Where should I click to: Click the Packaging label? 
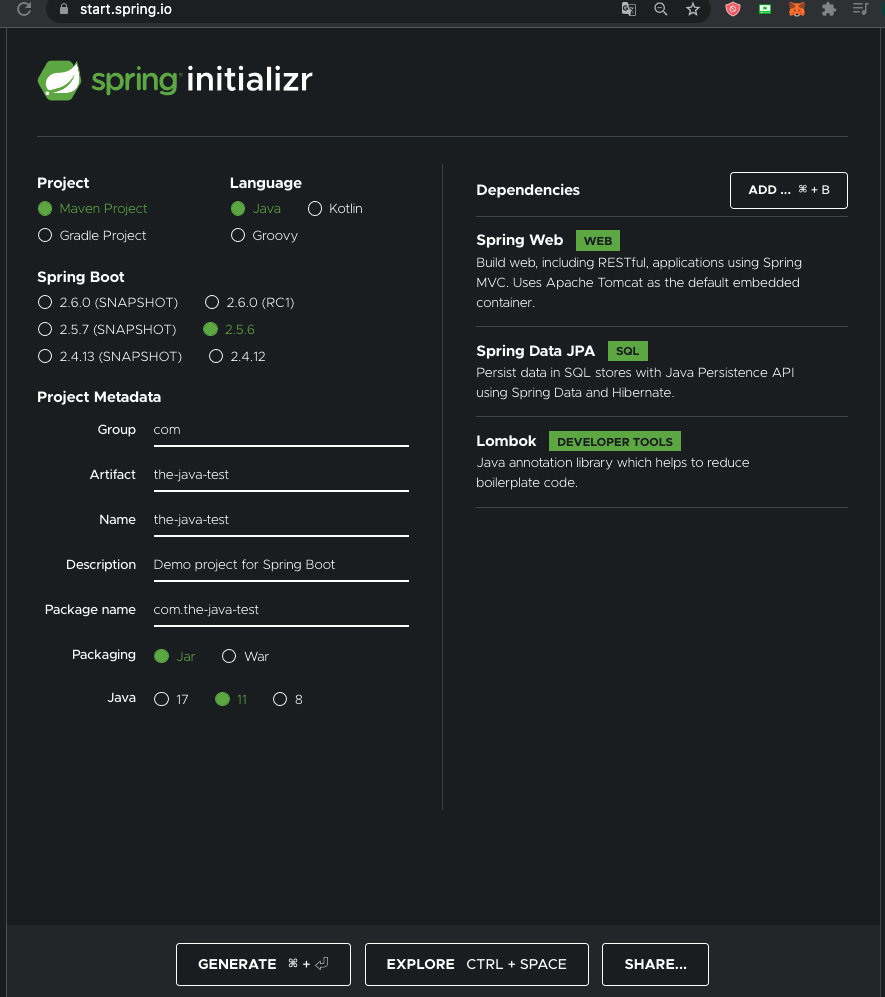tap(104, 655)
